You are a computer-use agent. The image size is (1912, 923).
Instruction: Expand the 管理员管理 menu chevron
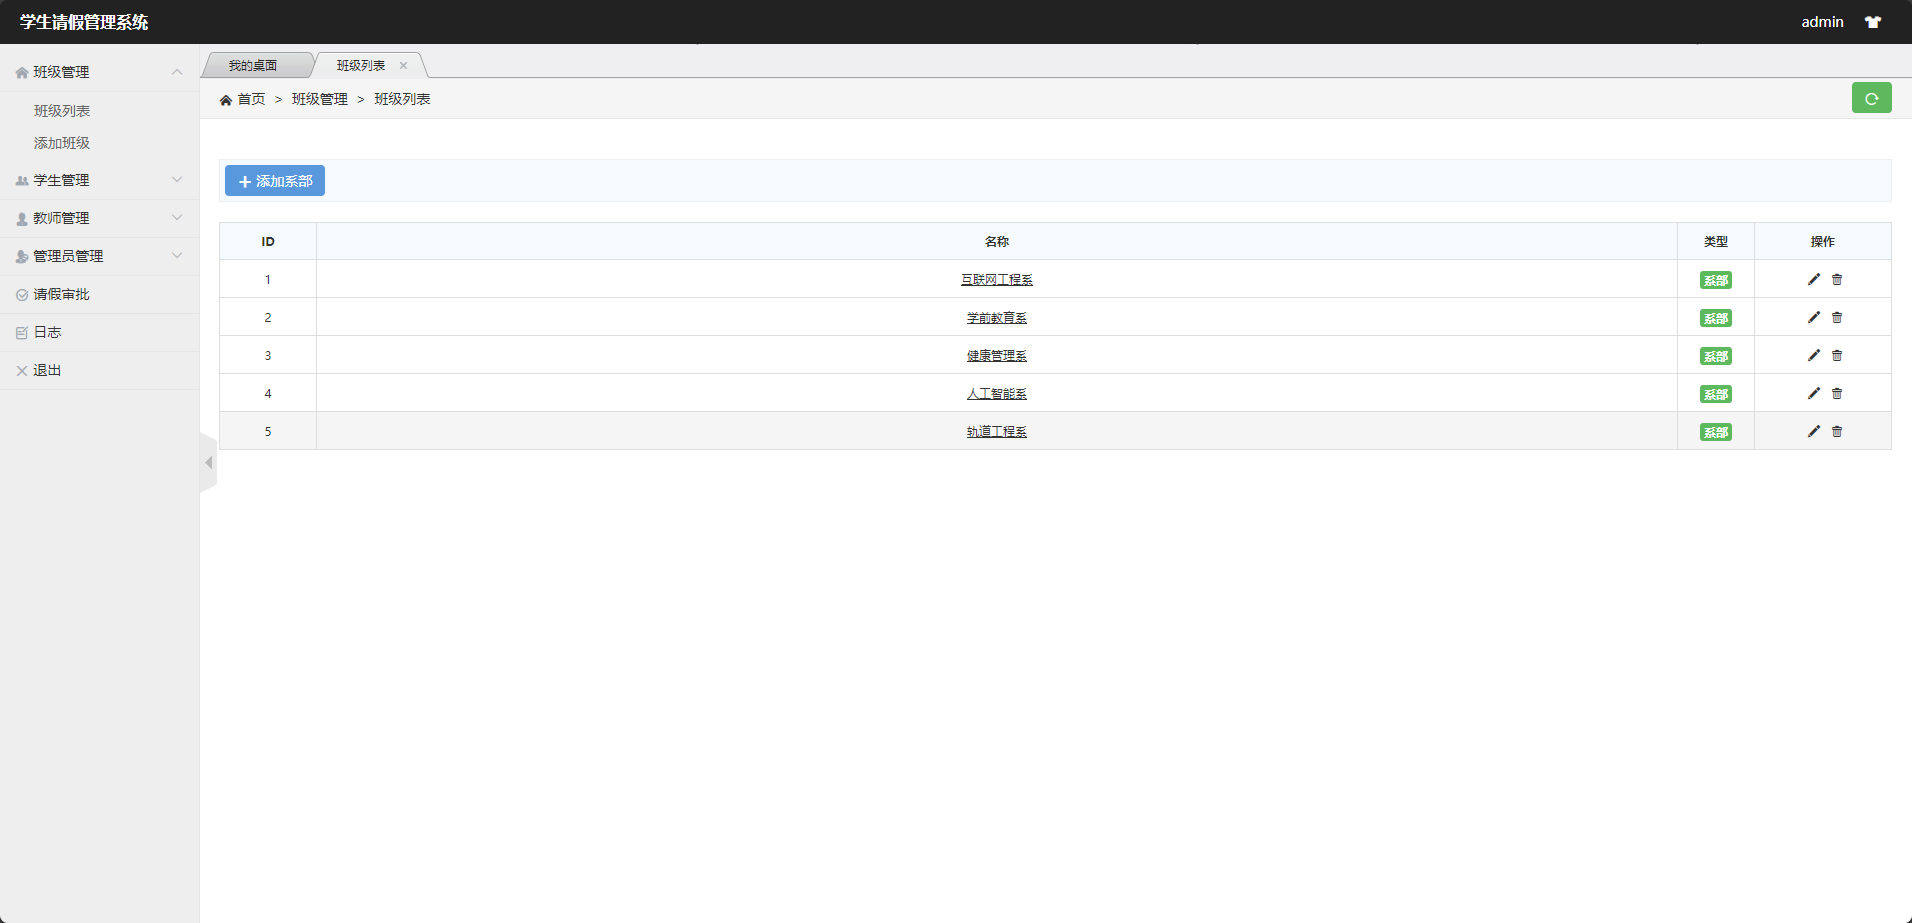click(x=177, y=256)
